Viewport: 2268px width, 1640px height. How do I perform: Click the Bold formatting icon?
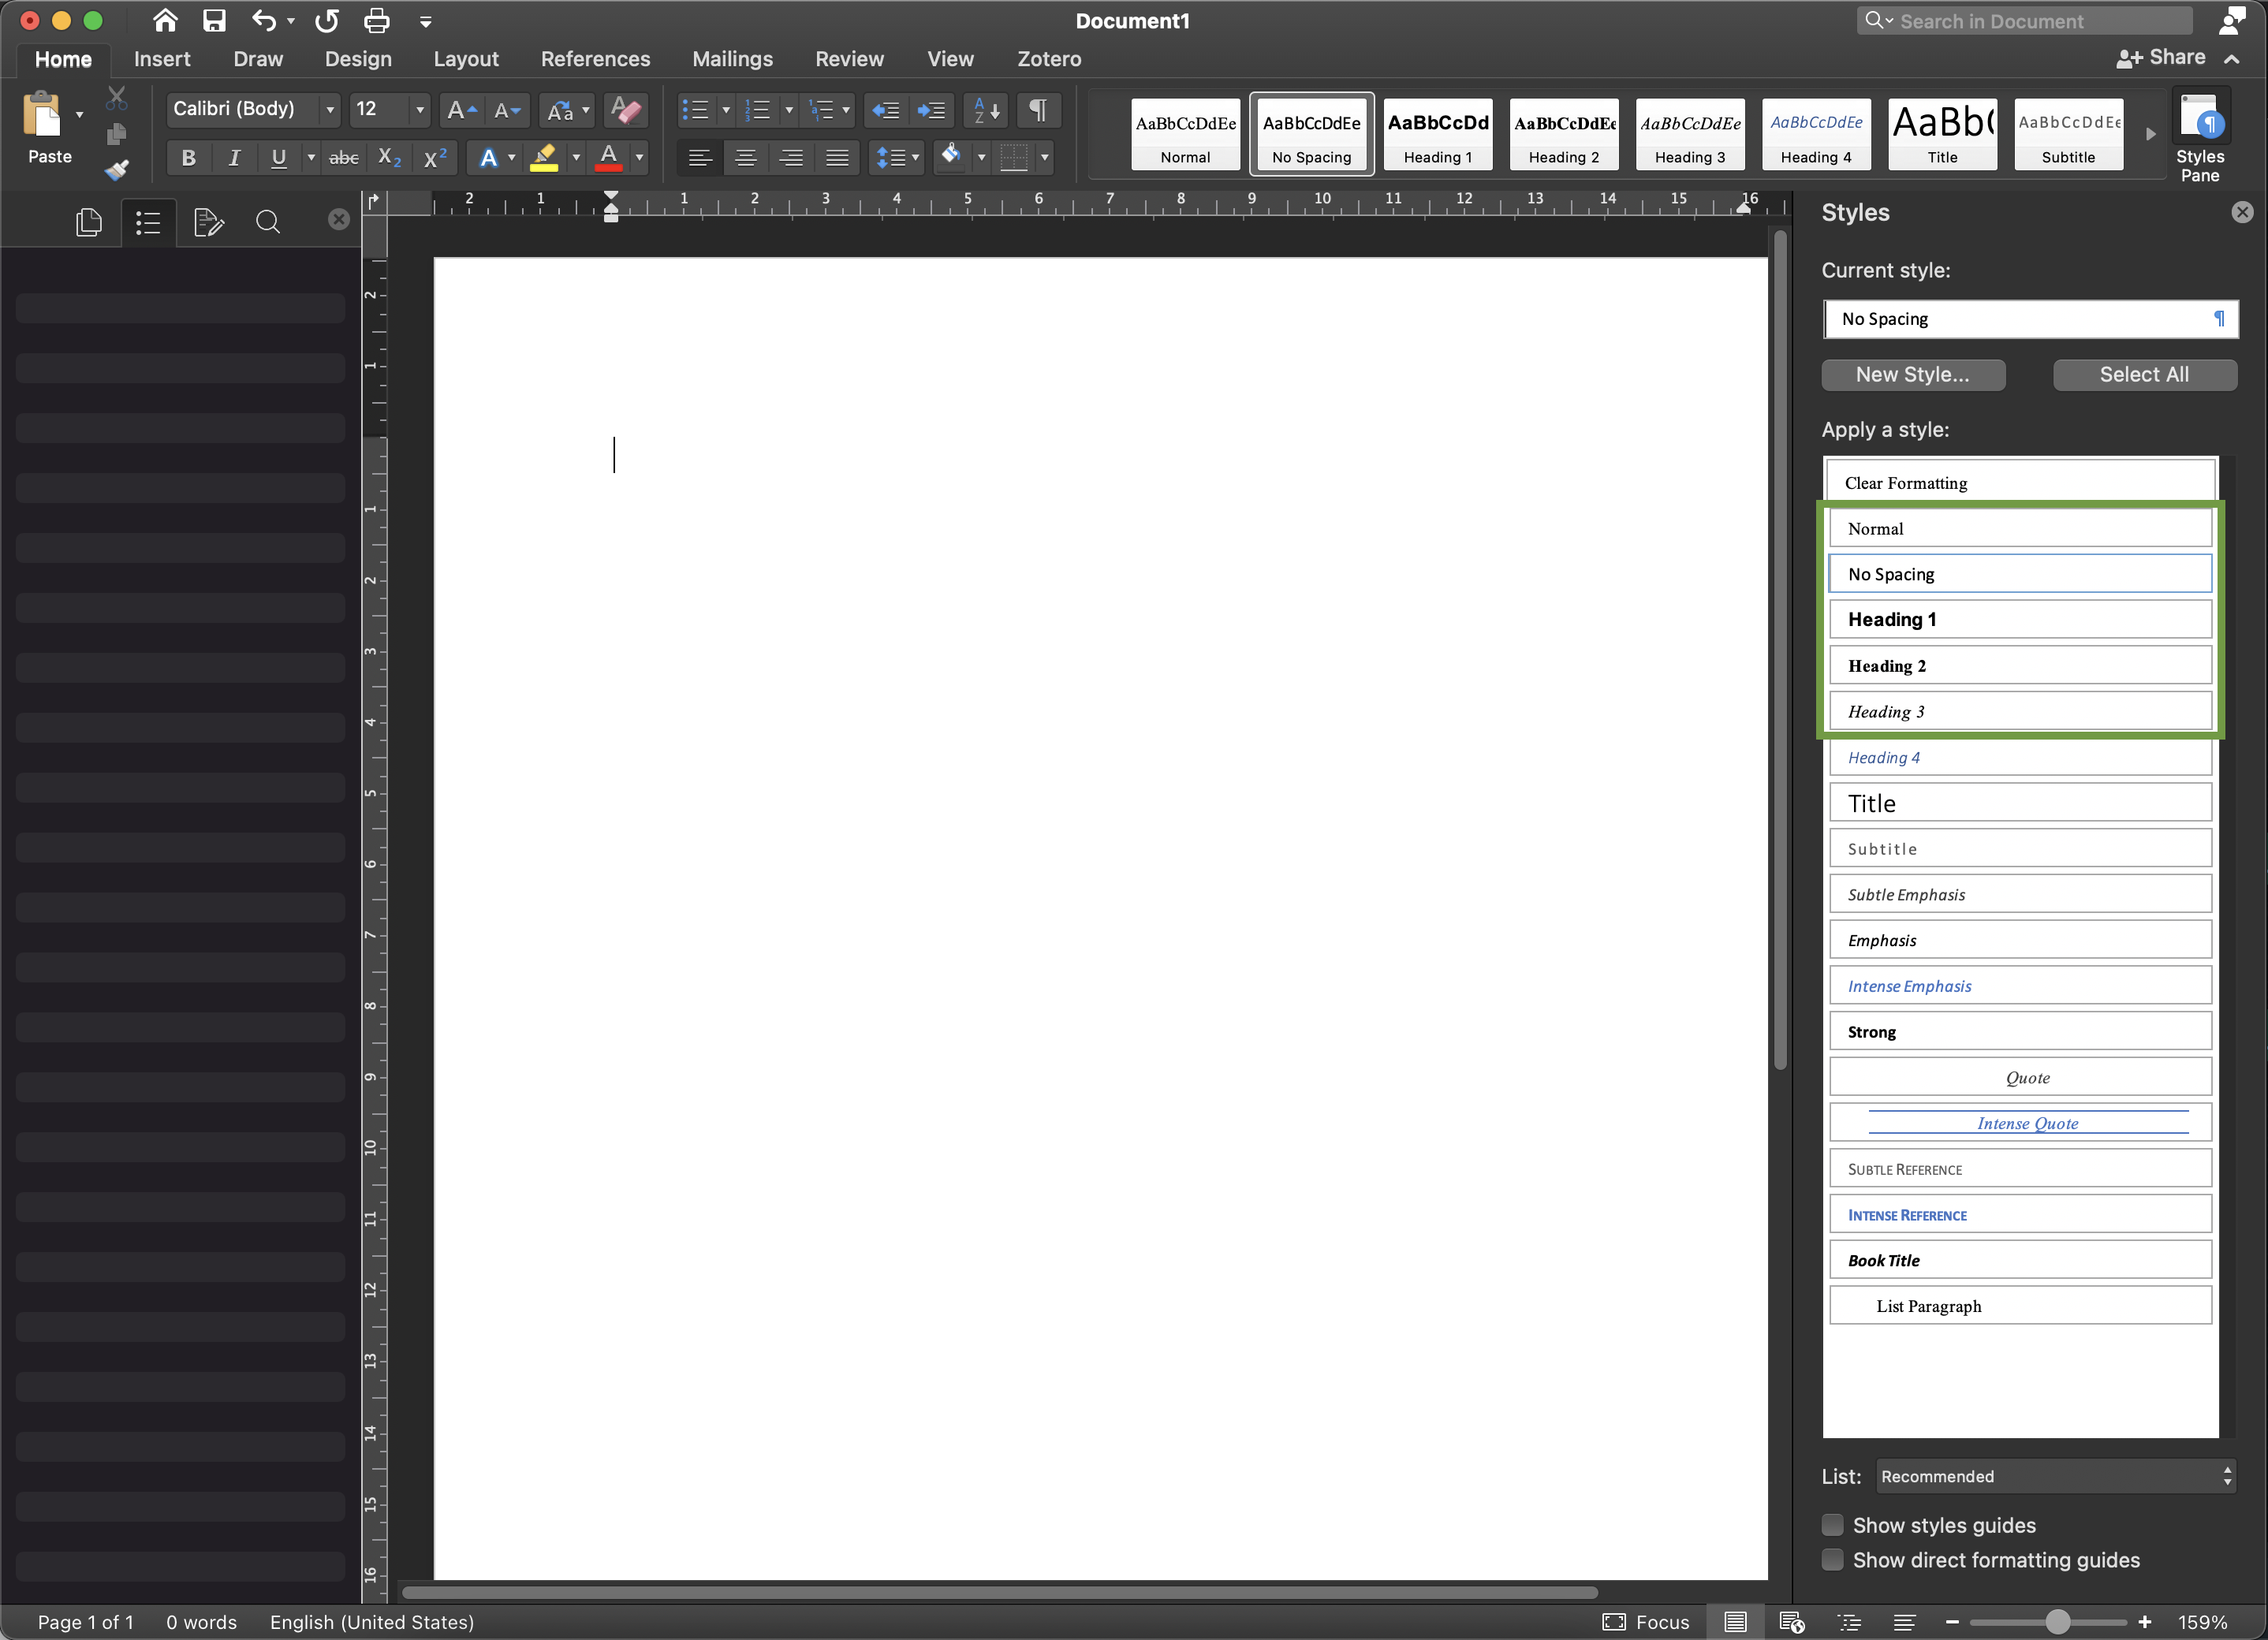[188, 160]
